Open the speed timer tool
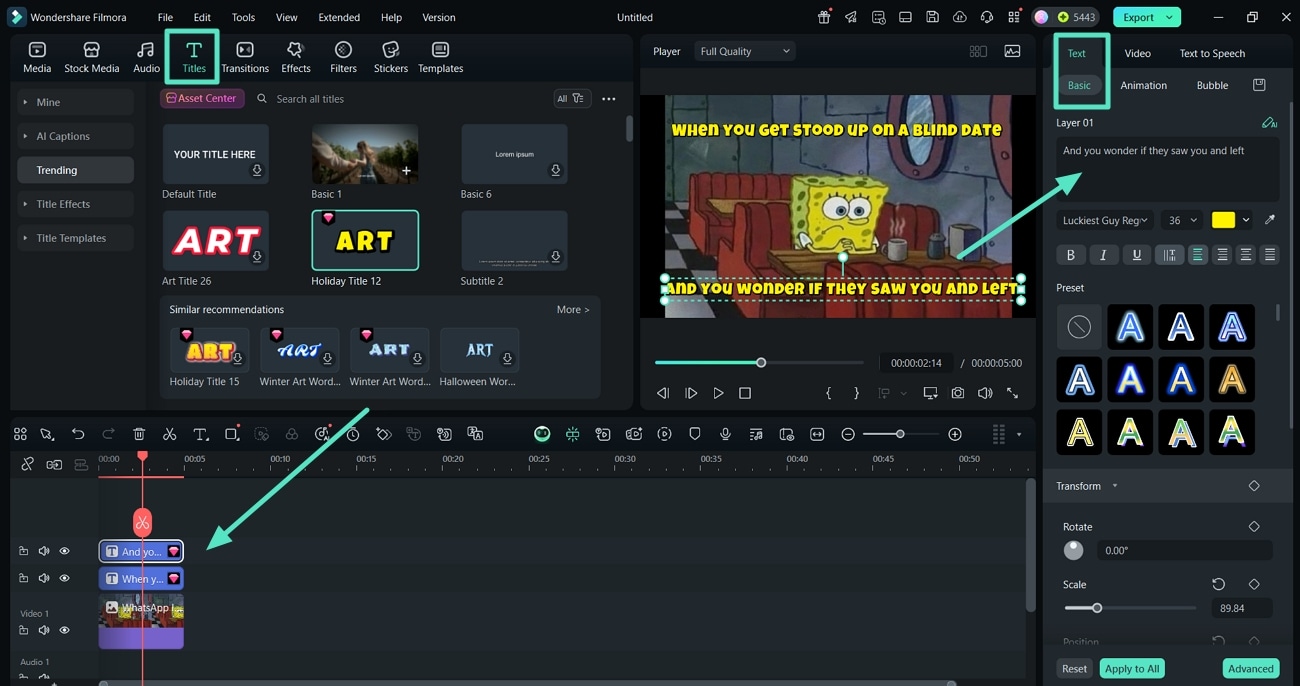The image size is (1300, 686). (x=353, y=434)
